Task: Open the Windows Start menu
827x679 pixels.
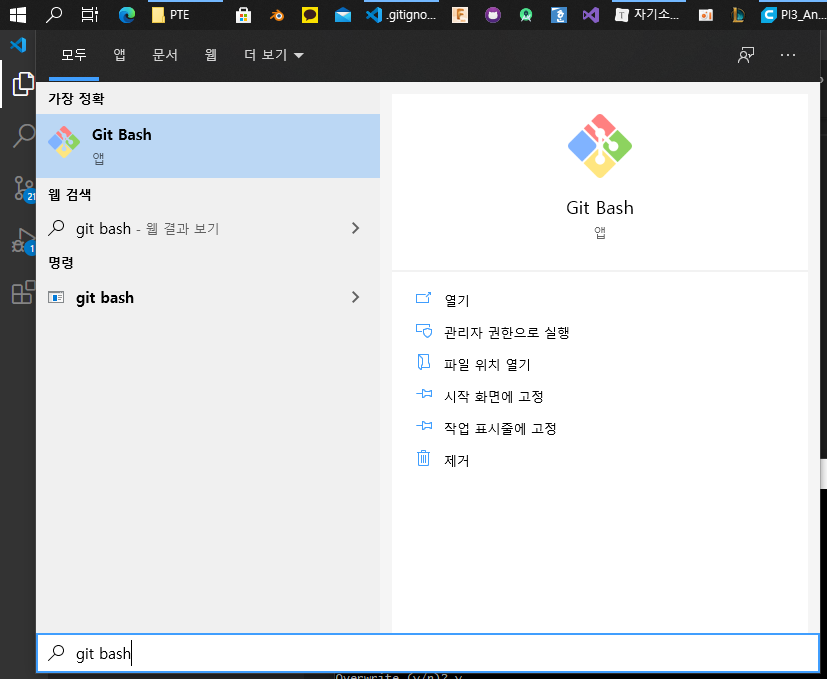Action: [18, 15]
